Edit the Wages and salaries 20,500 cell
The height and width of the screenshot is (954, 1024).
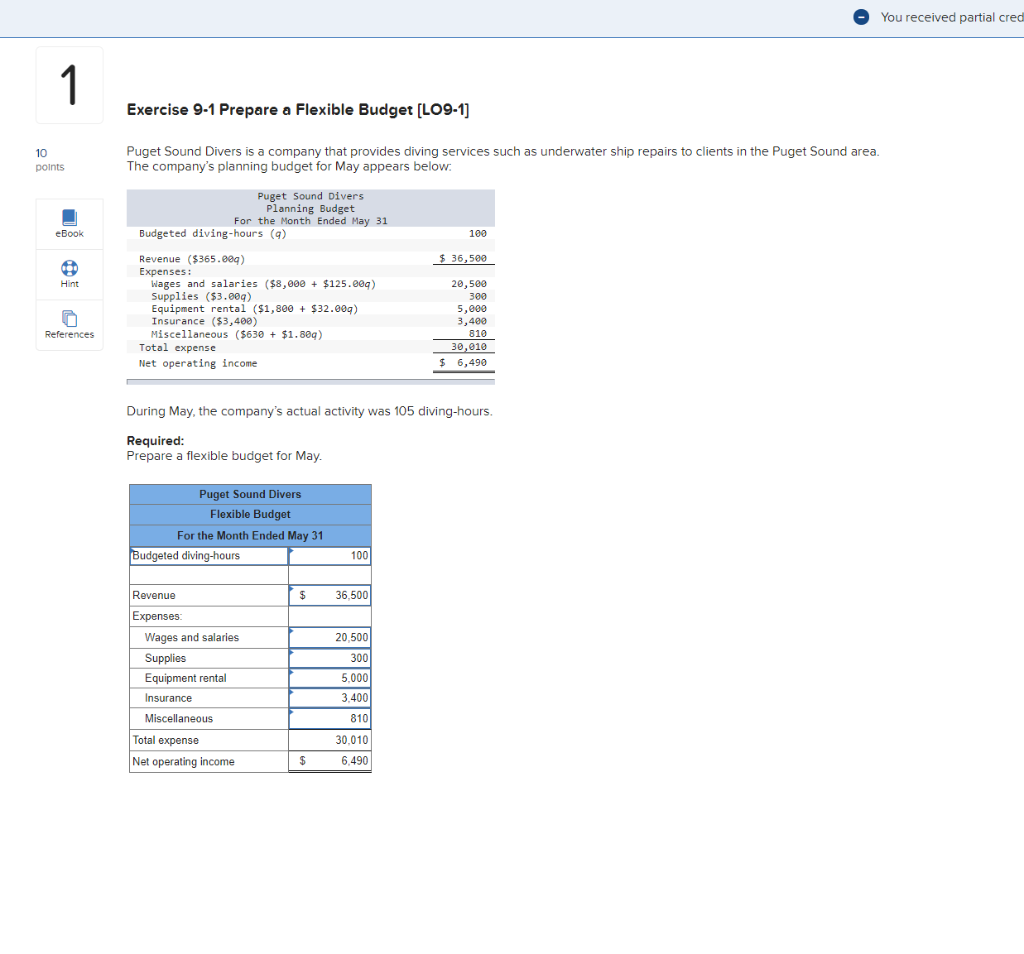click(x=330, y=637)
